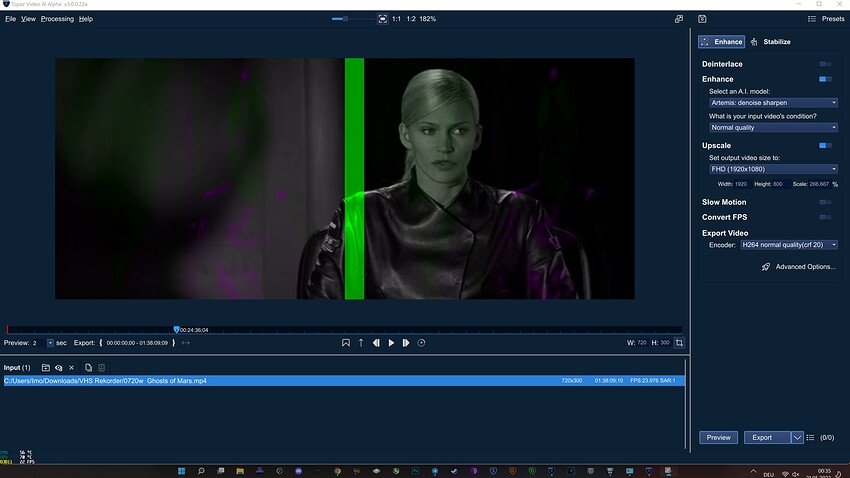Image resolution: width=850 pixels, height=478 pixels.
Task: Click the bookmark marker icon below timeline
Action: click(346, 343)
